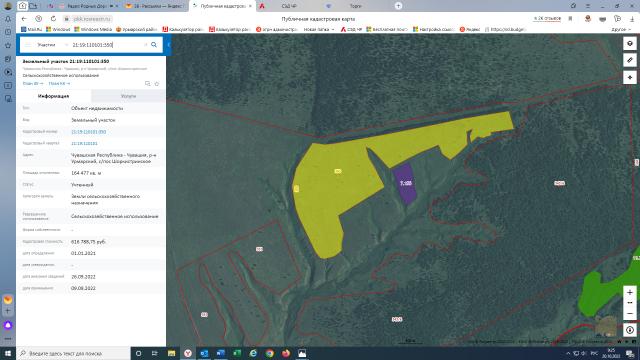Screen dimensions: 640x360
Task: Expand the Участки search type dropdown
Action: [52, 44]
